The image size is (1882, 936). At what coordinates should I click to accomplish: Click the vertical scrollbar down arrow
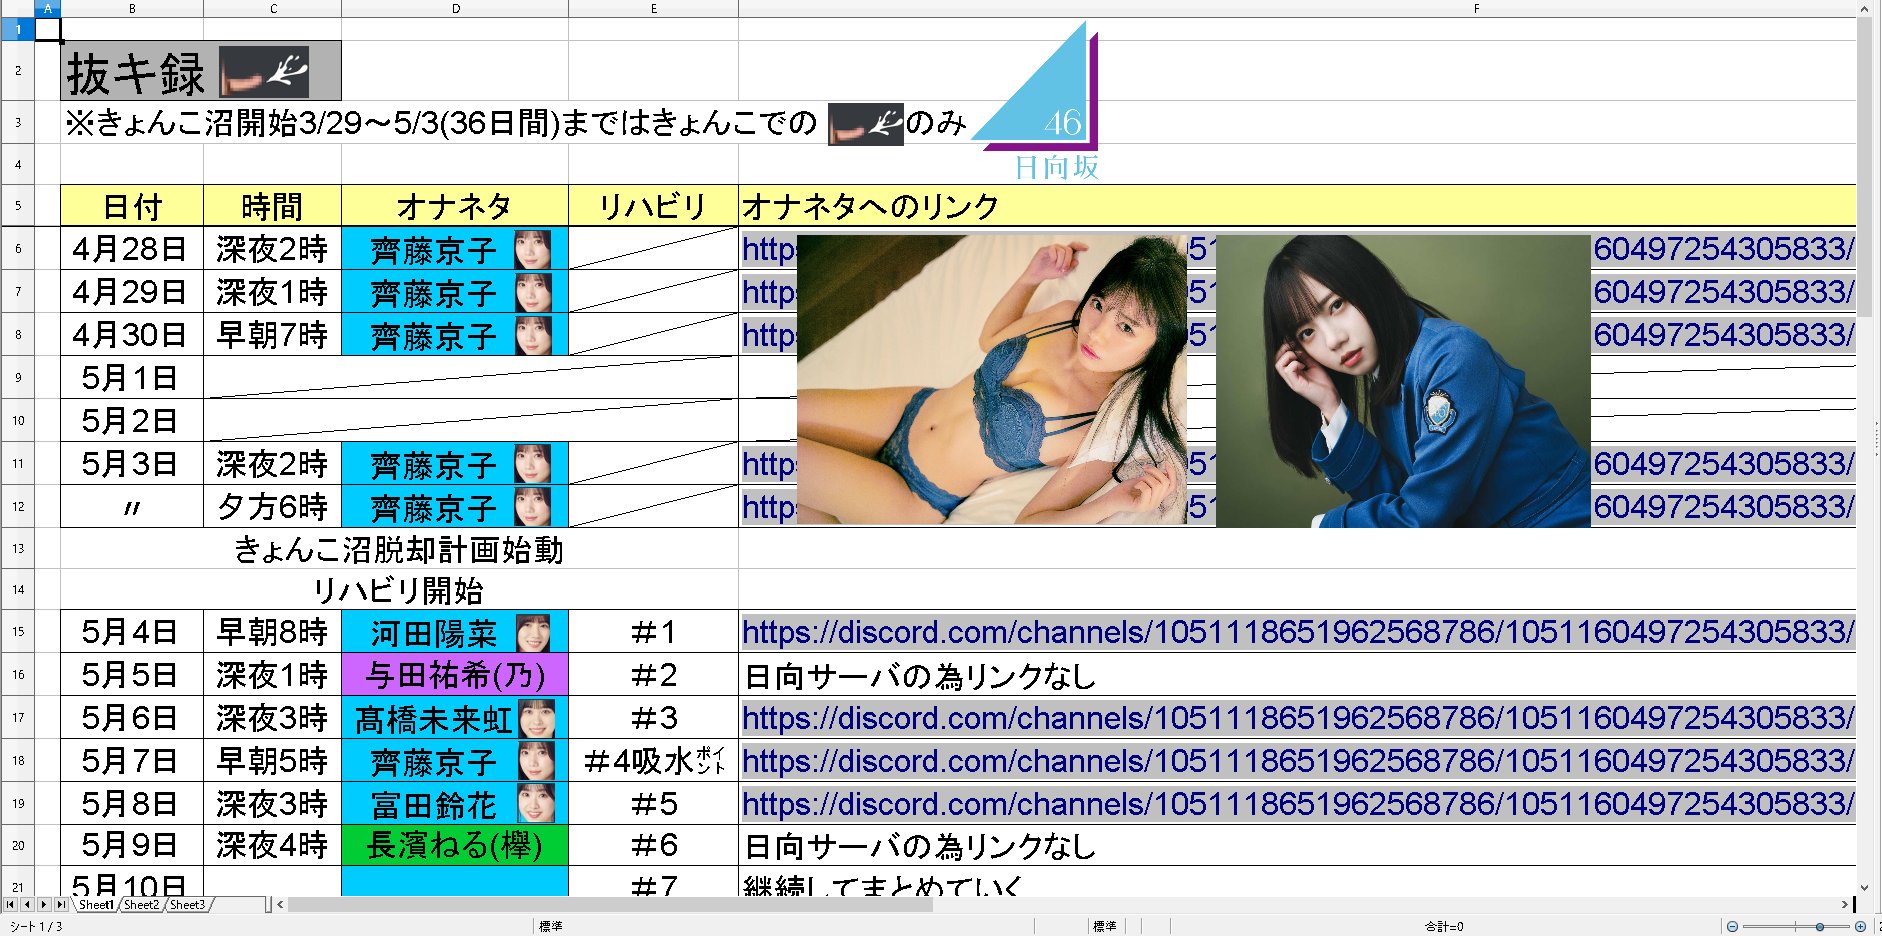pyautogui.click(x=1864, y=887)
